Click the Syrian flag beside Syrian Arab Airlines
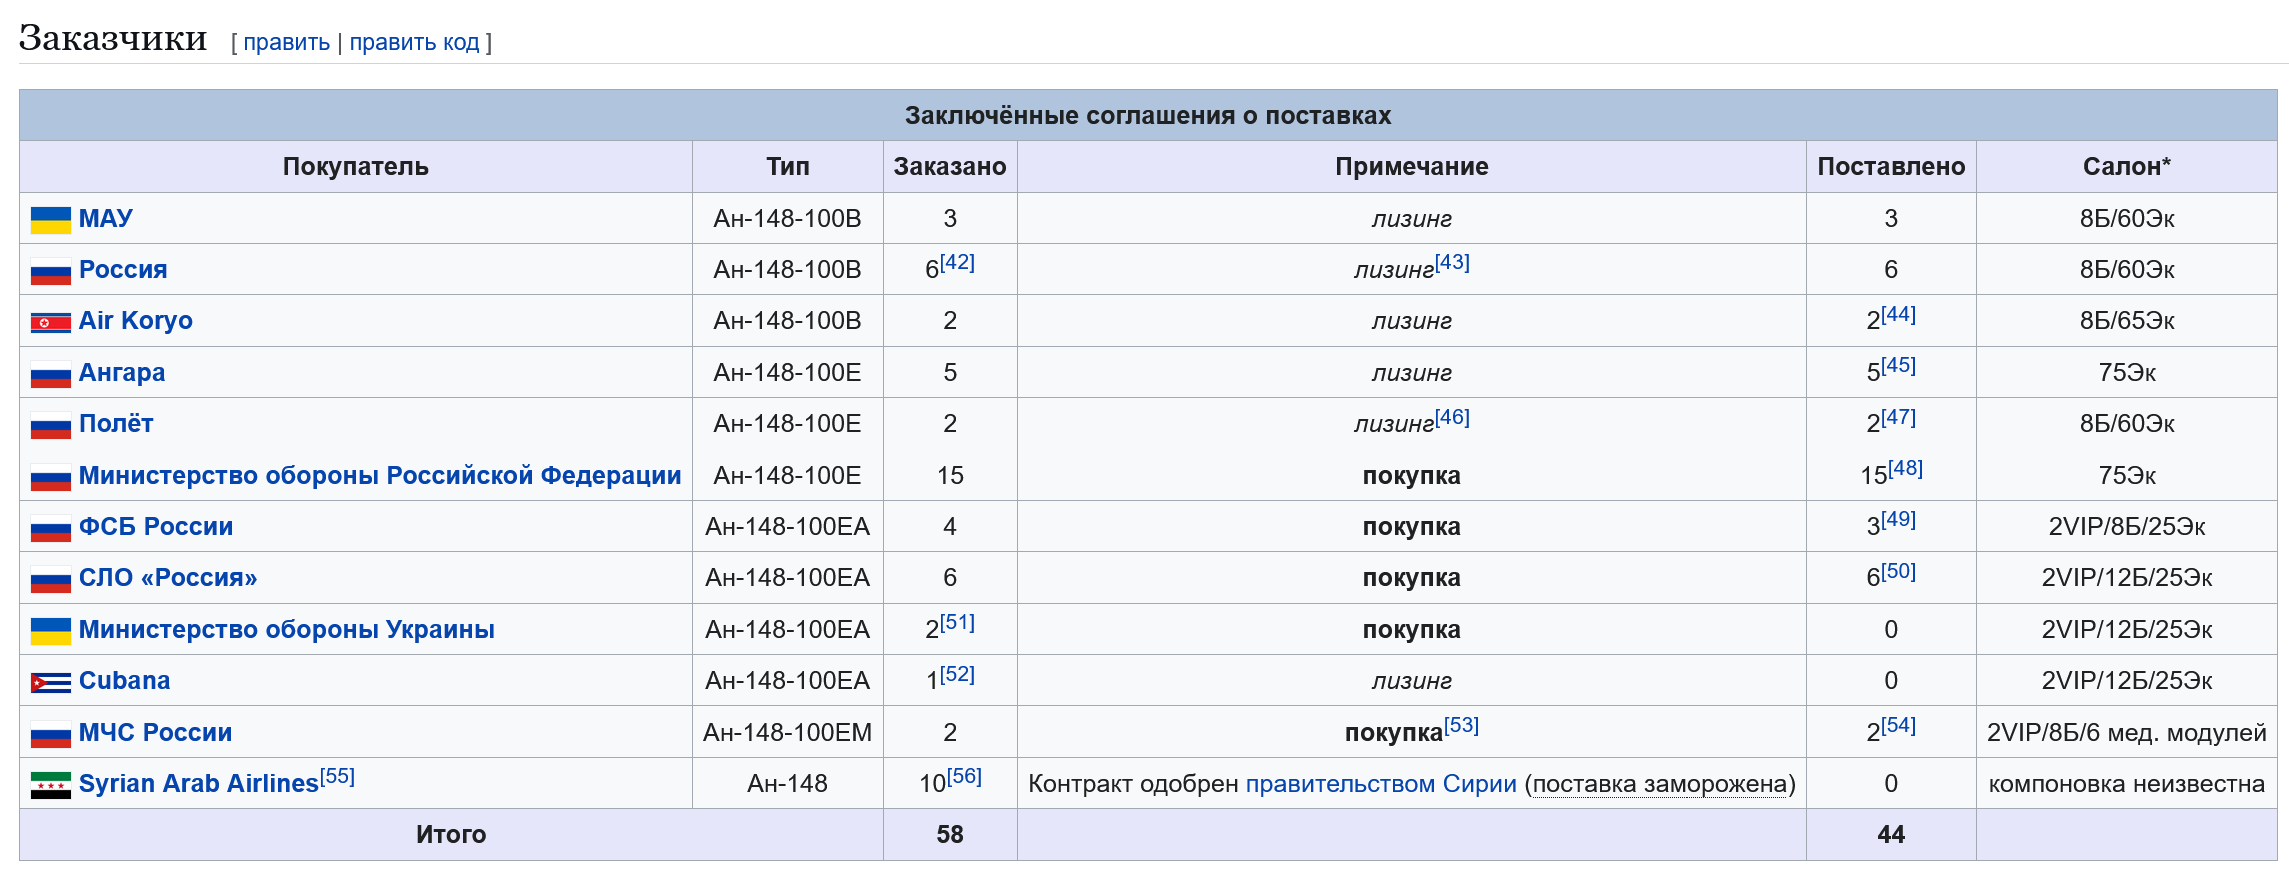Screen dimensions: 2289x871 click(x=51, y=785)
